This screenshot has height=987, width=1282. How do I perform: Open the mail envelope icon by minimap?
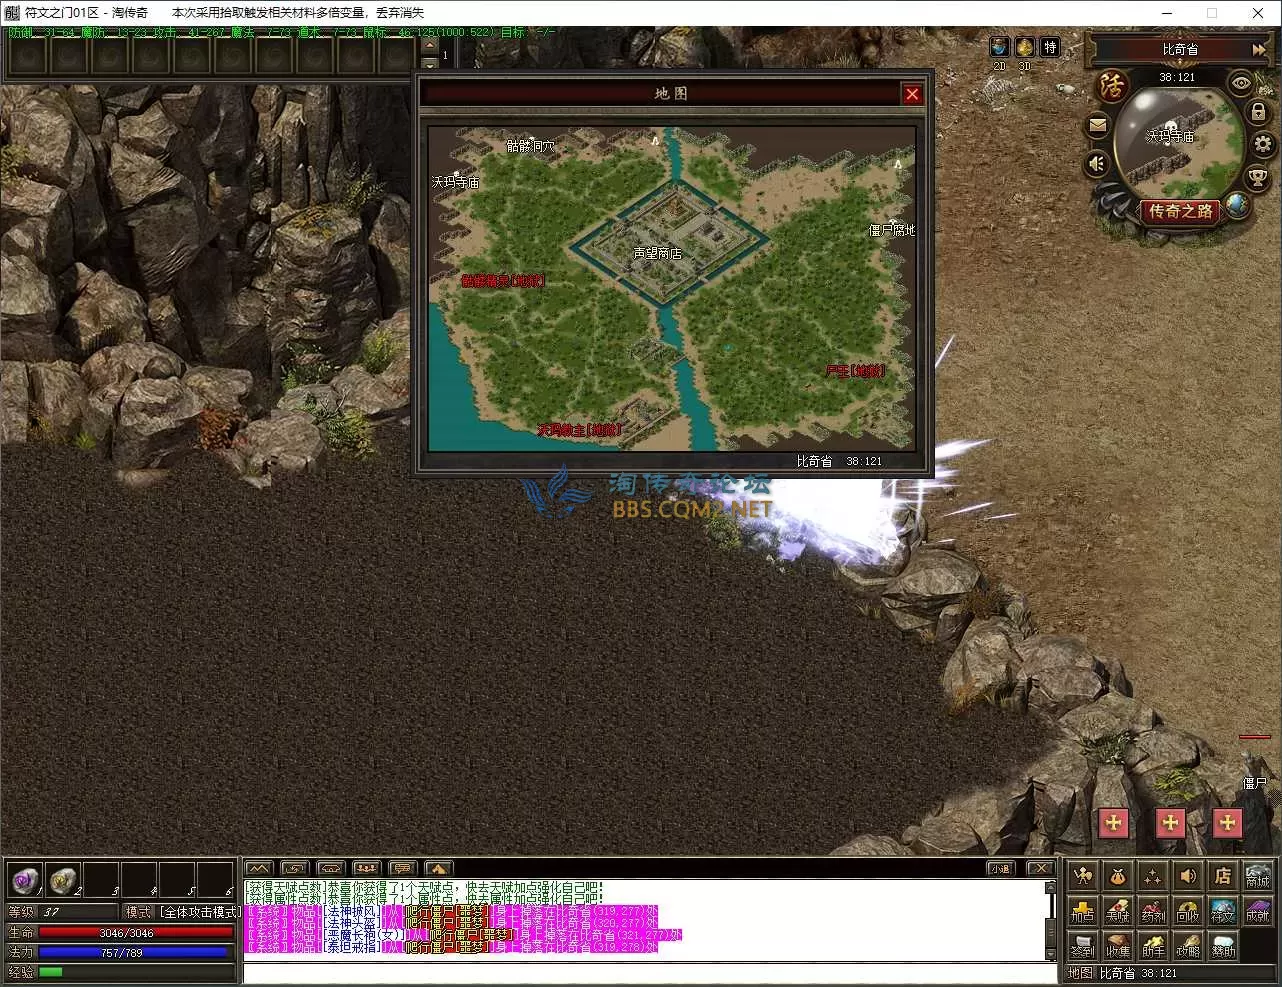(1097, 125)
